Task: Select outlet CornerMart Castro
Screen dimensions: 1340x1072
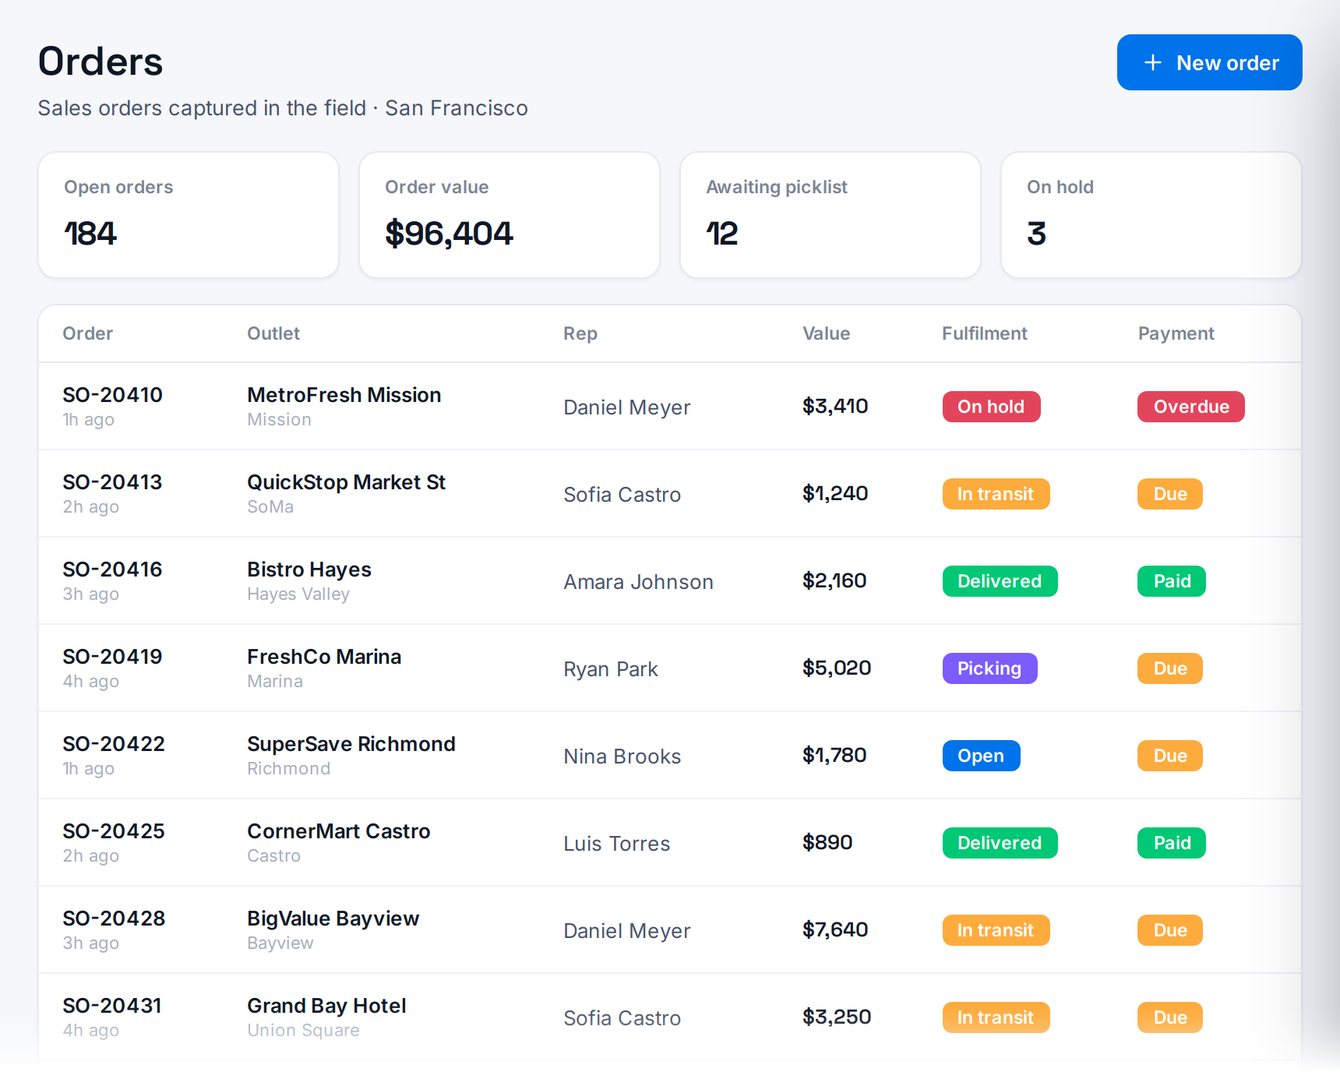Action: [338, 831]
